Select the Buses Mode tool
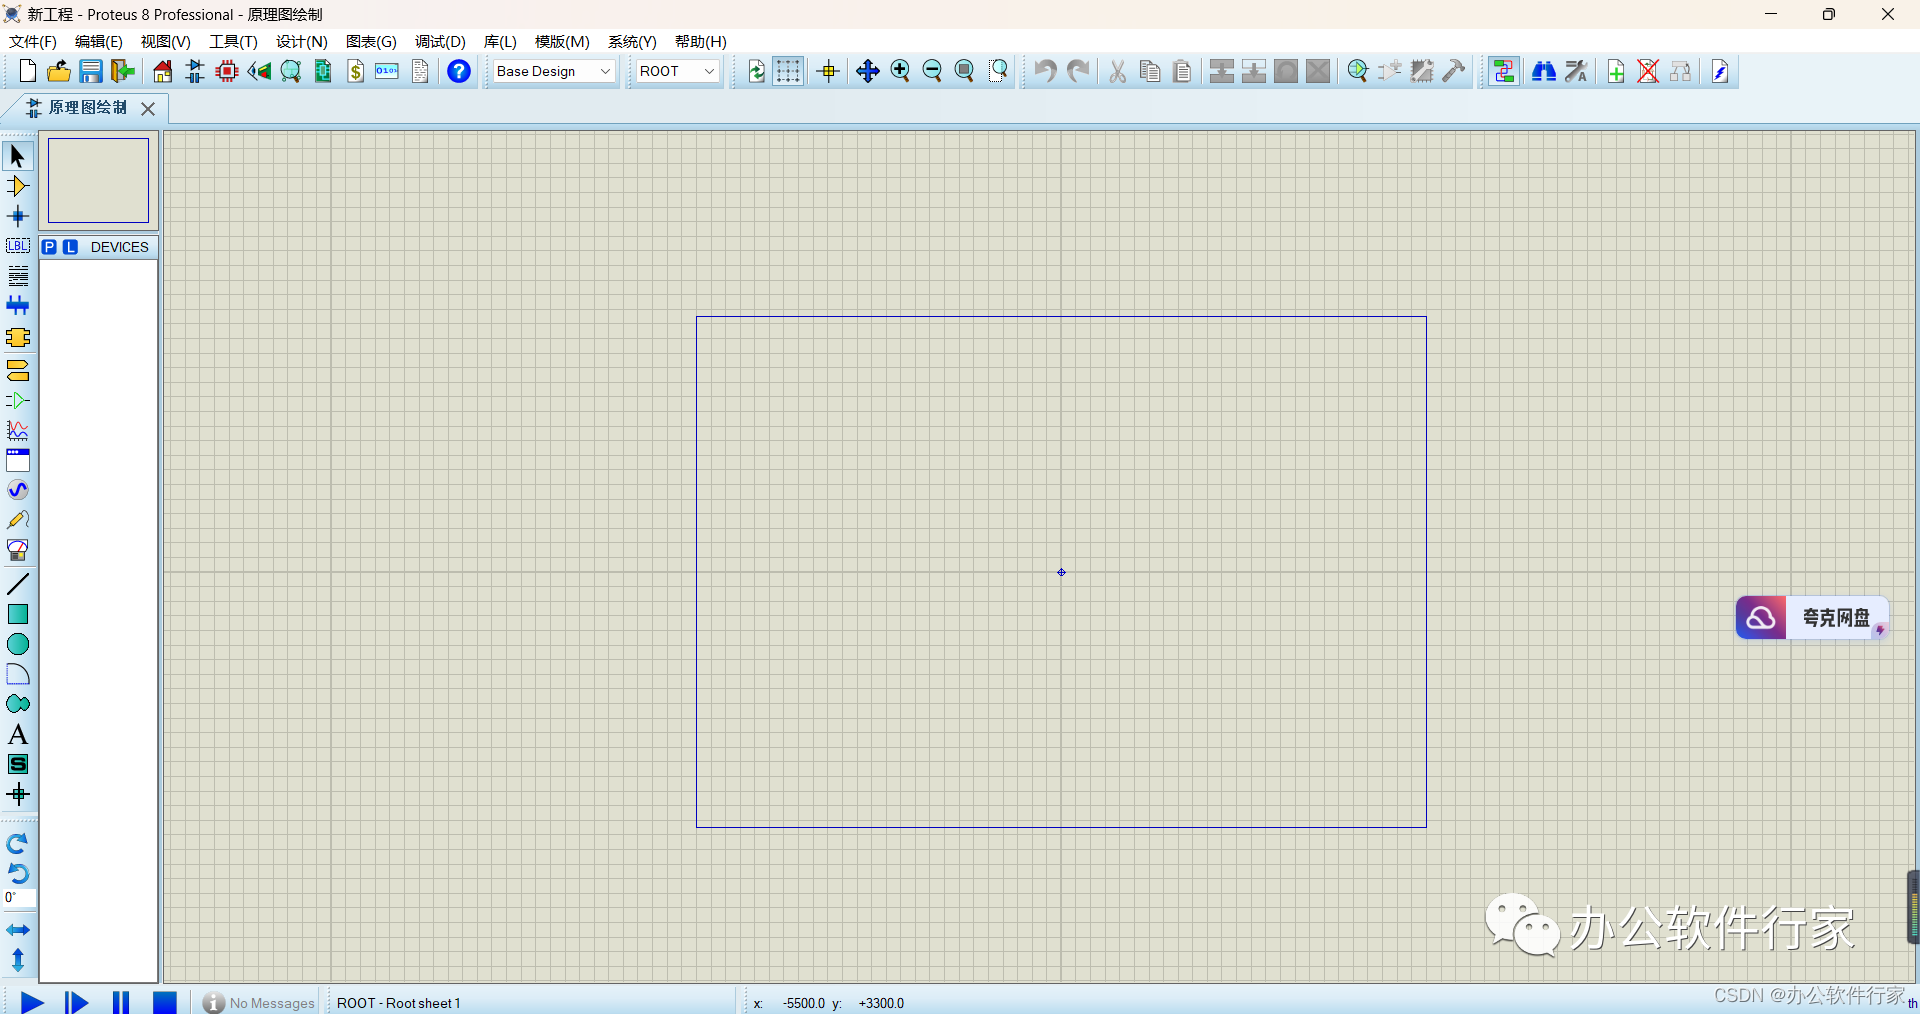The height and width of the screenshot is (1014, 1920). tap(18, 306)
